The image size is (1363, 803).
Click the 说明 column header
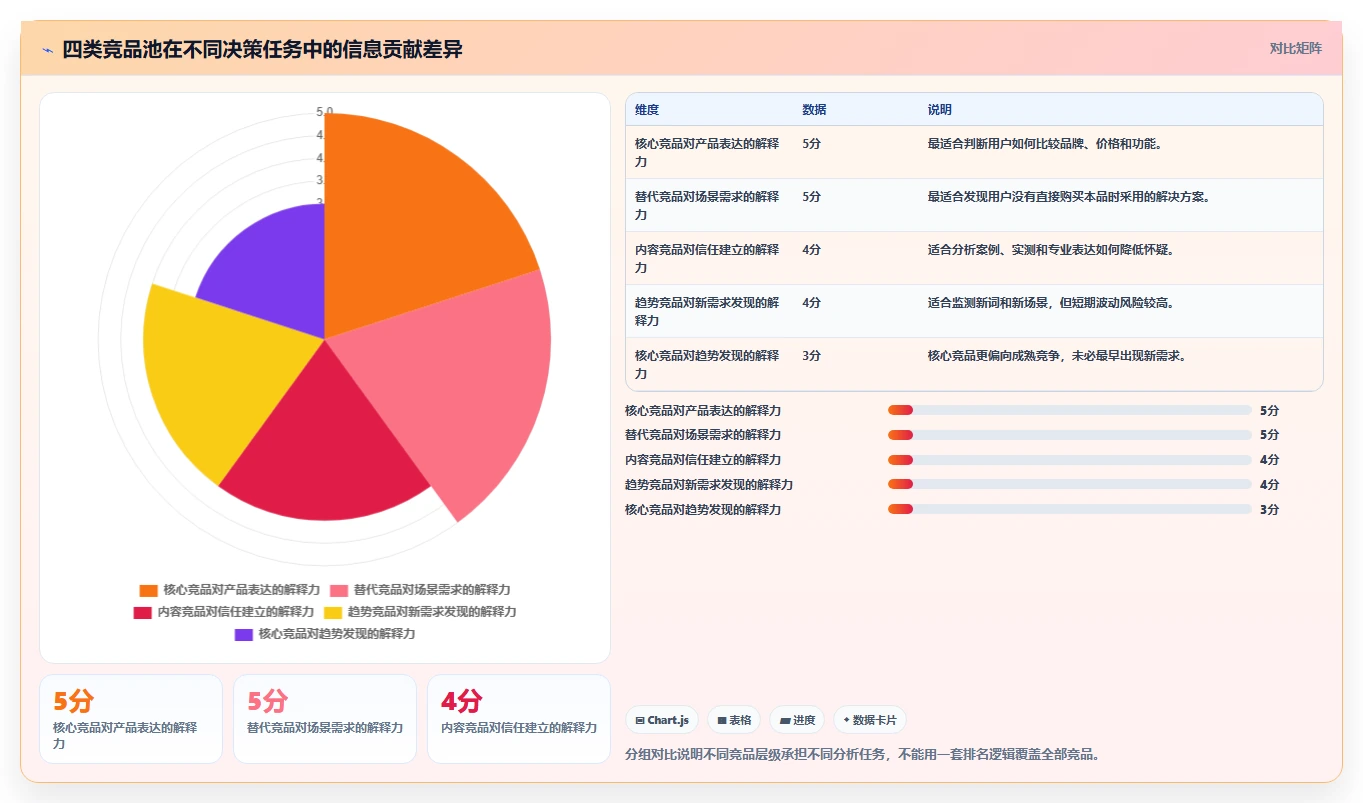click(x=940, y=110)
